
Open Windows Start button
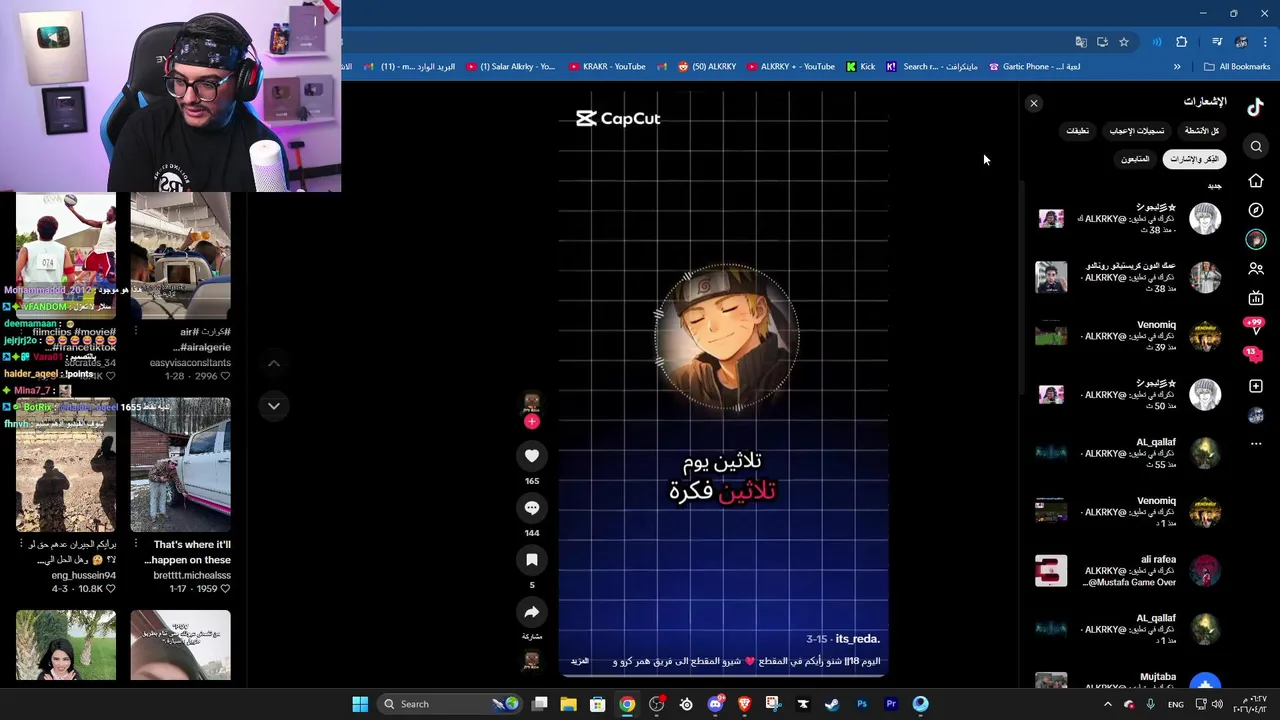360,704
